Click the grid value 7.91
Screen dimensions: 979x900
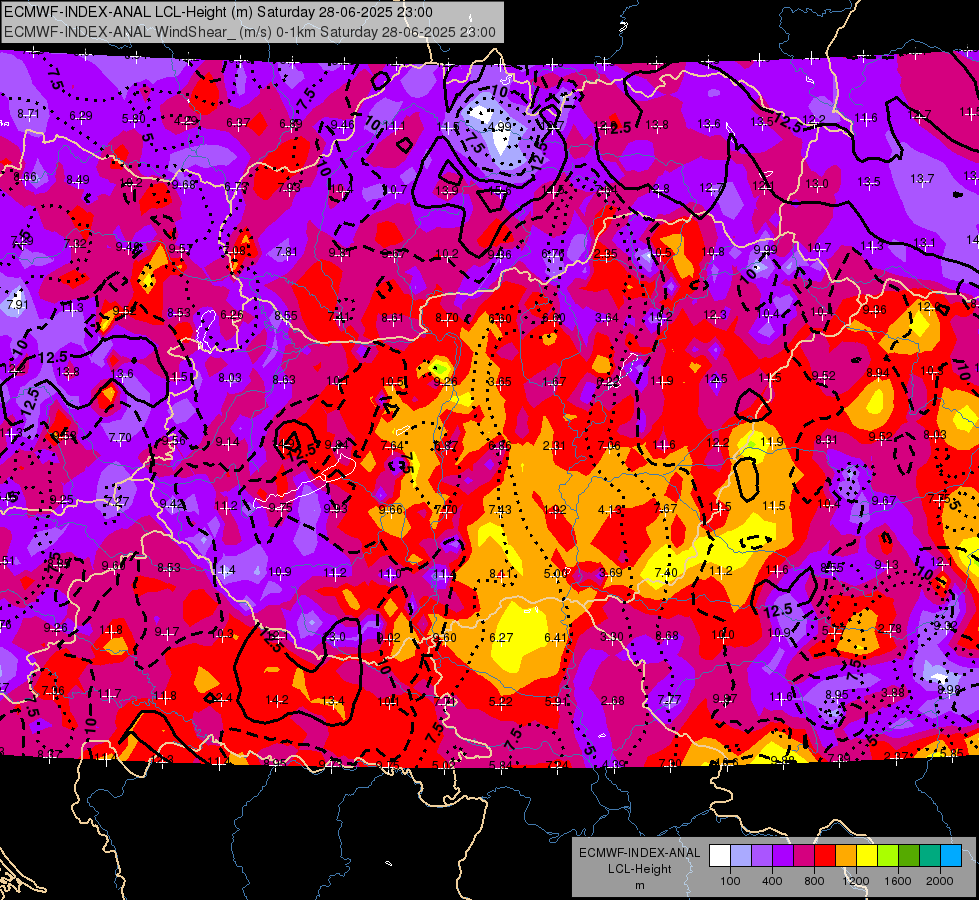click(17, 305)
